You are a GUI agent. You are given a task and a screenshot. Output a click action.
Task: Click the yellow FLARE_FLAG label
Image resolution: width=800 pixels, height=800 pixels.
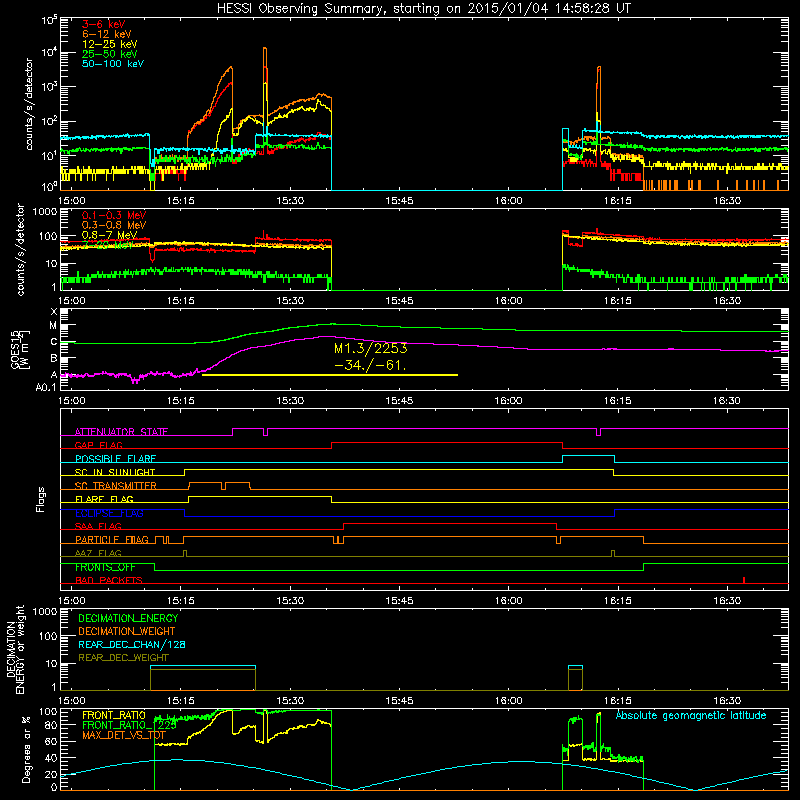point(104,499)
